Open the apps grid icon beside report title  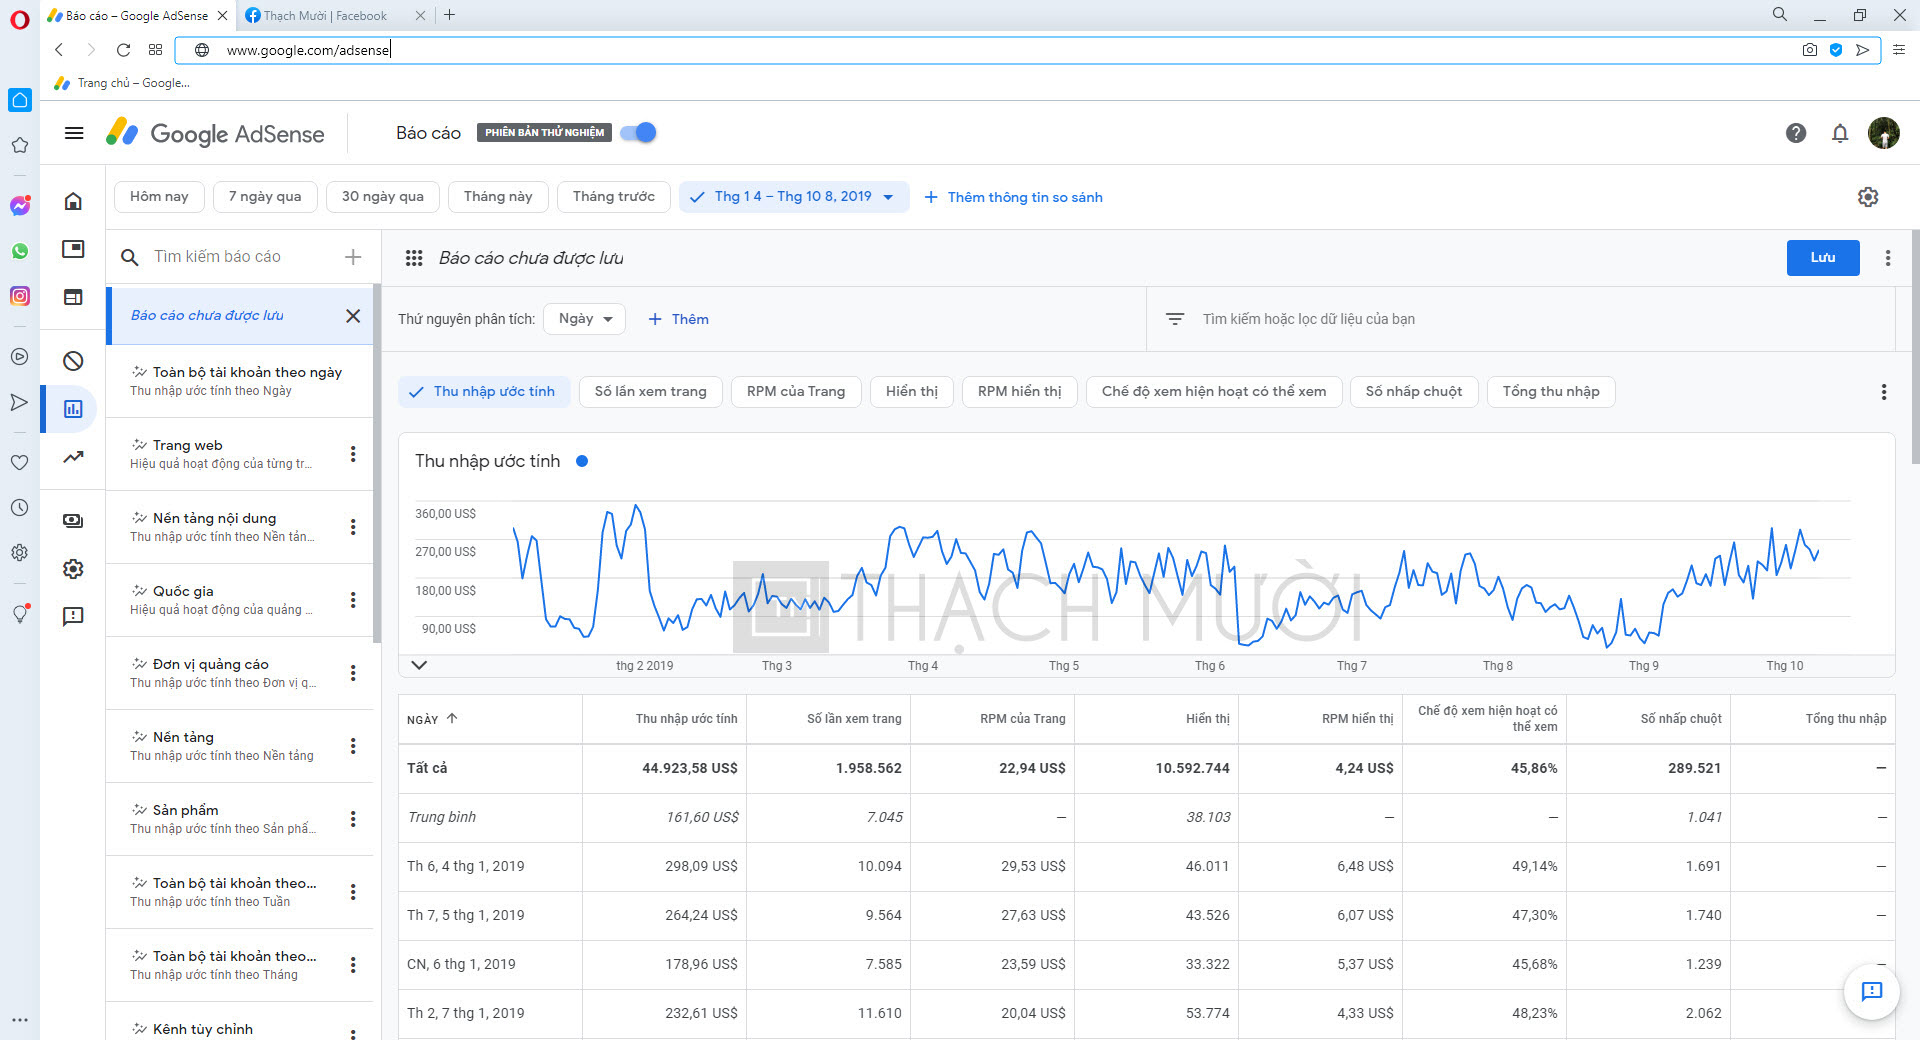414,258
